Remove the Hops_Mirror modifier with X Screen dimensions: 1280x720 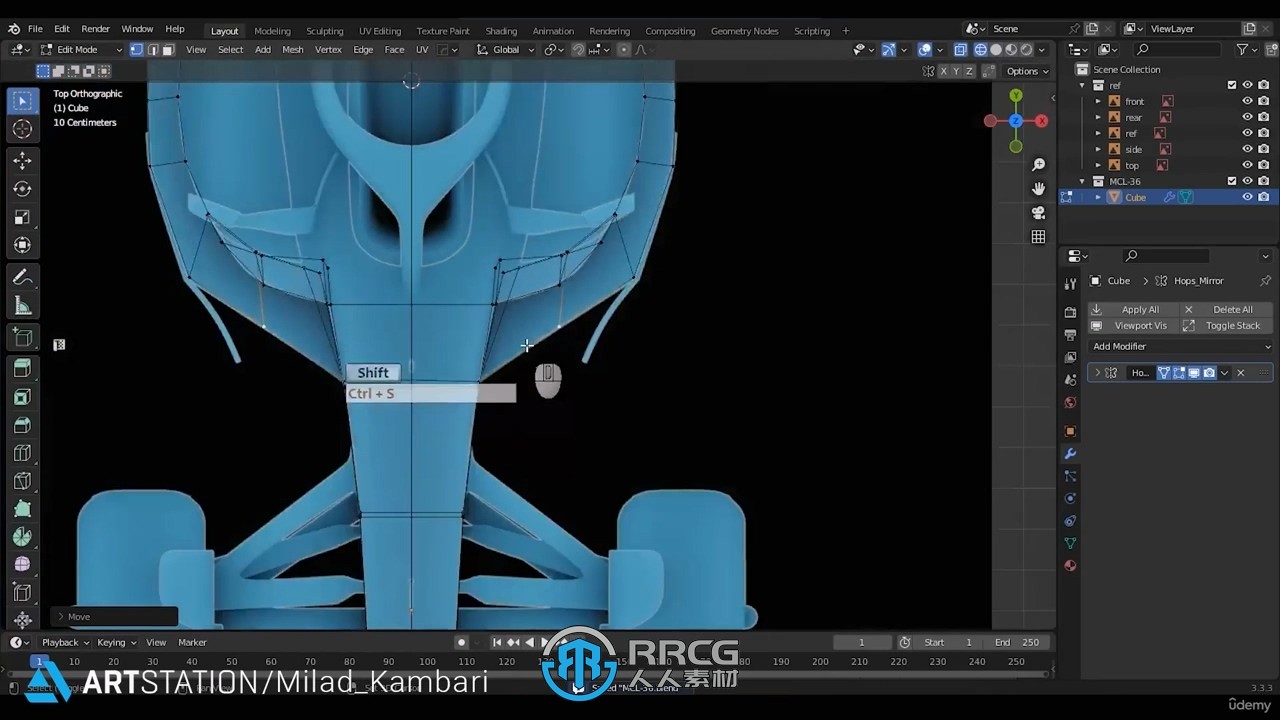pos(1241,373)
